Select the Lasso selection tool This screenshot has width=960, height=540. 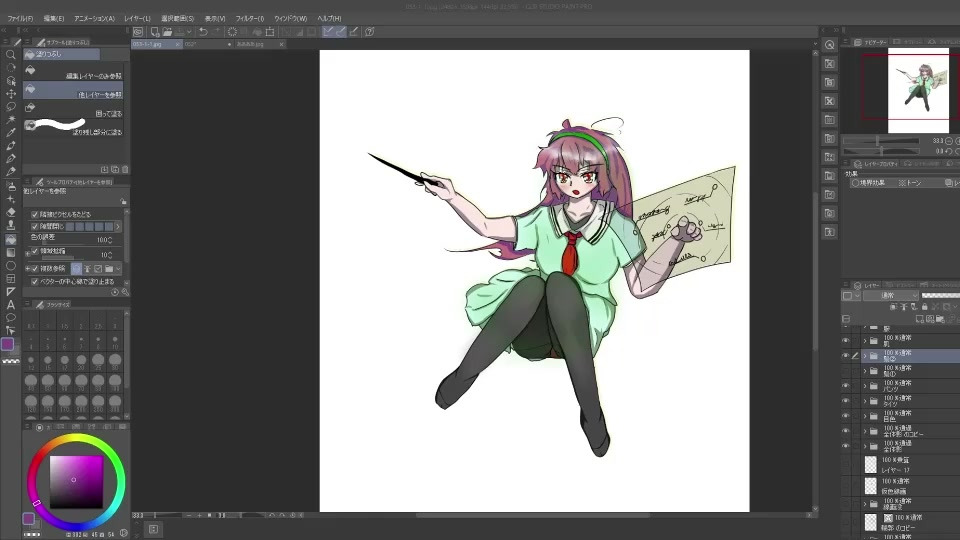(10, 107)
